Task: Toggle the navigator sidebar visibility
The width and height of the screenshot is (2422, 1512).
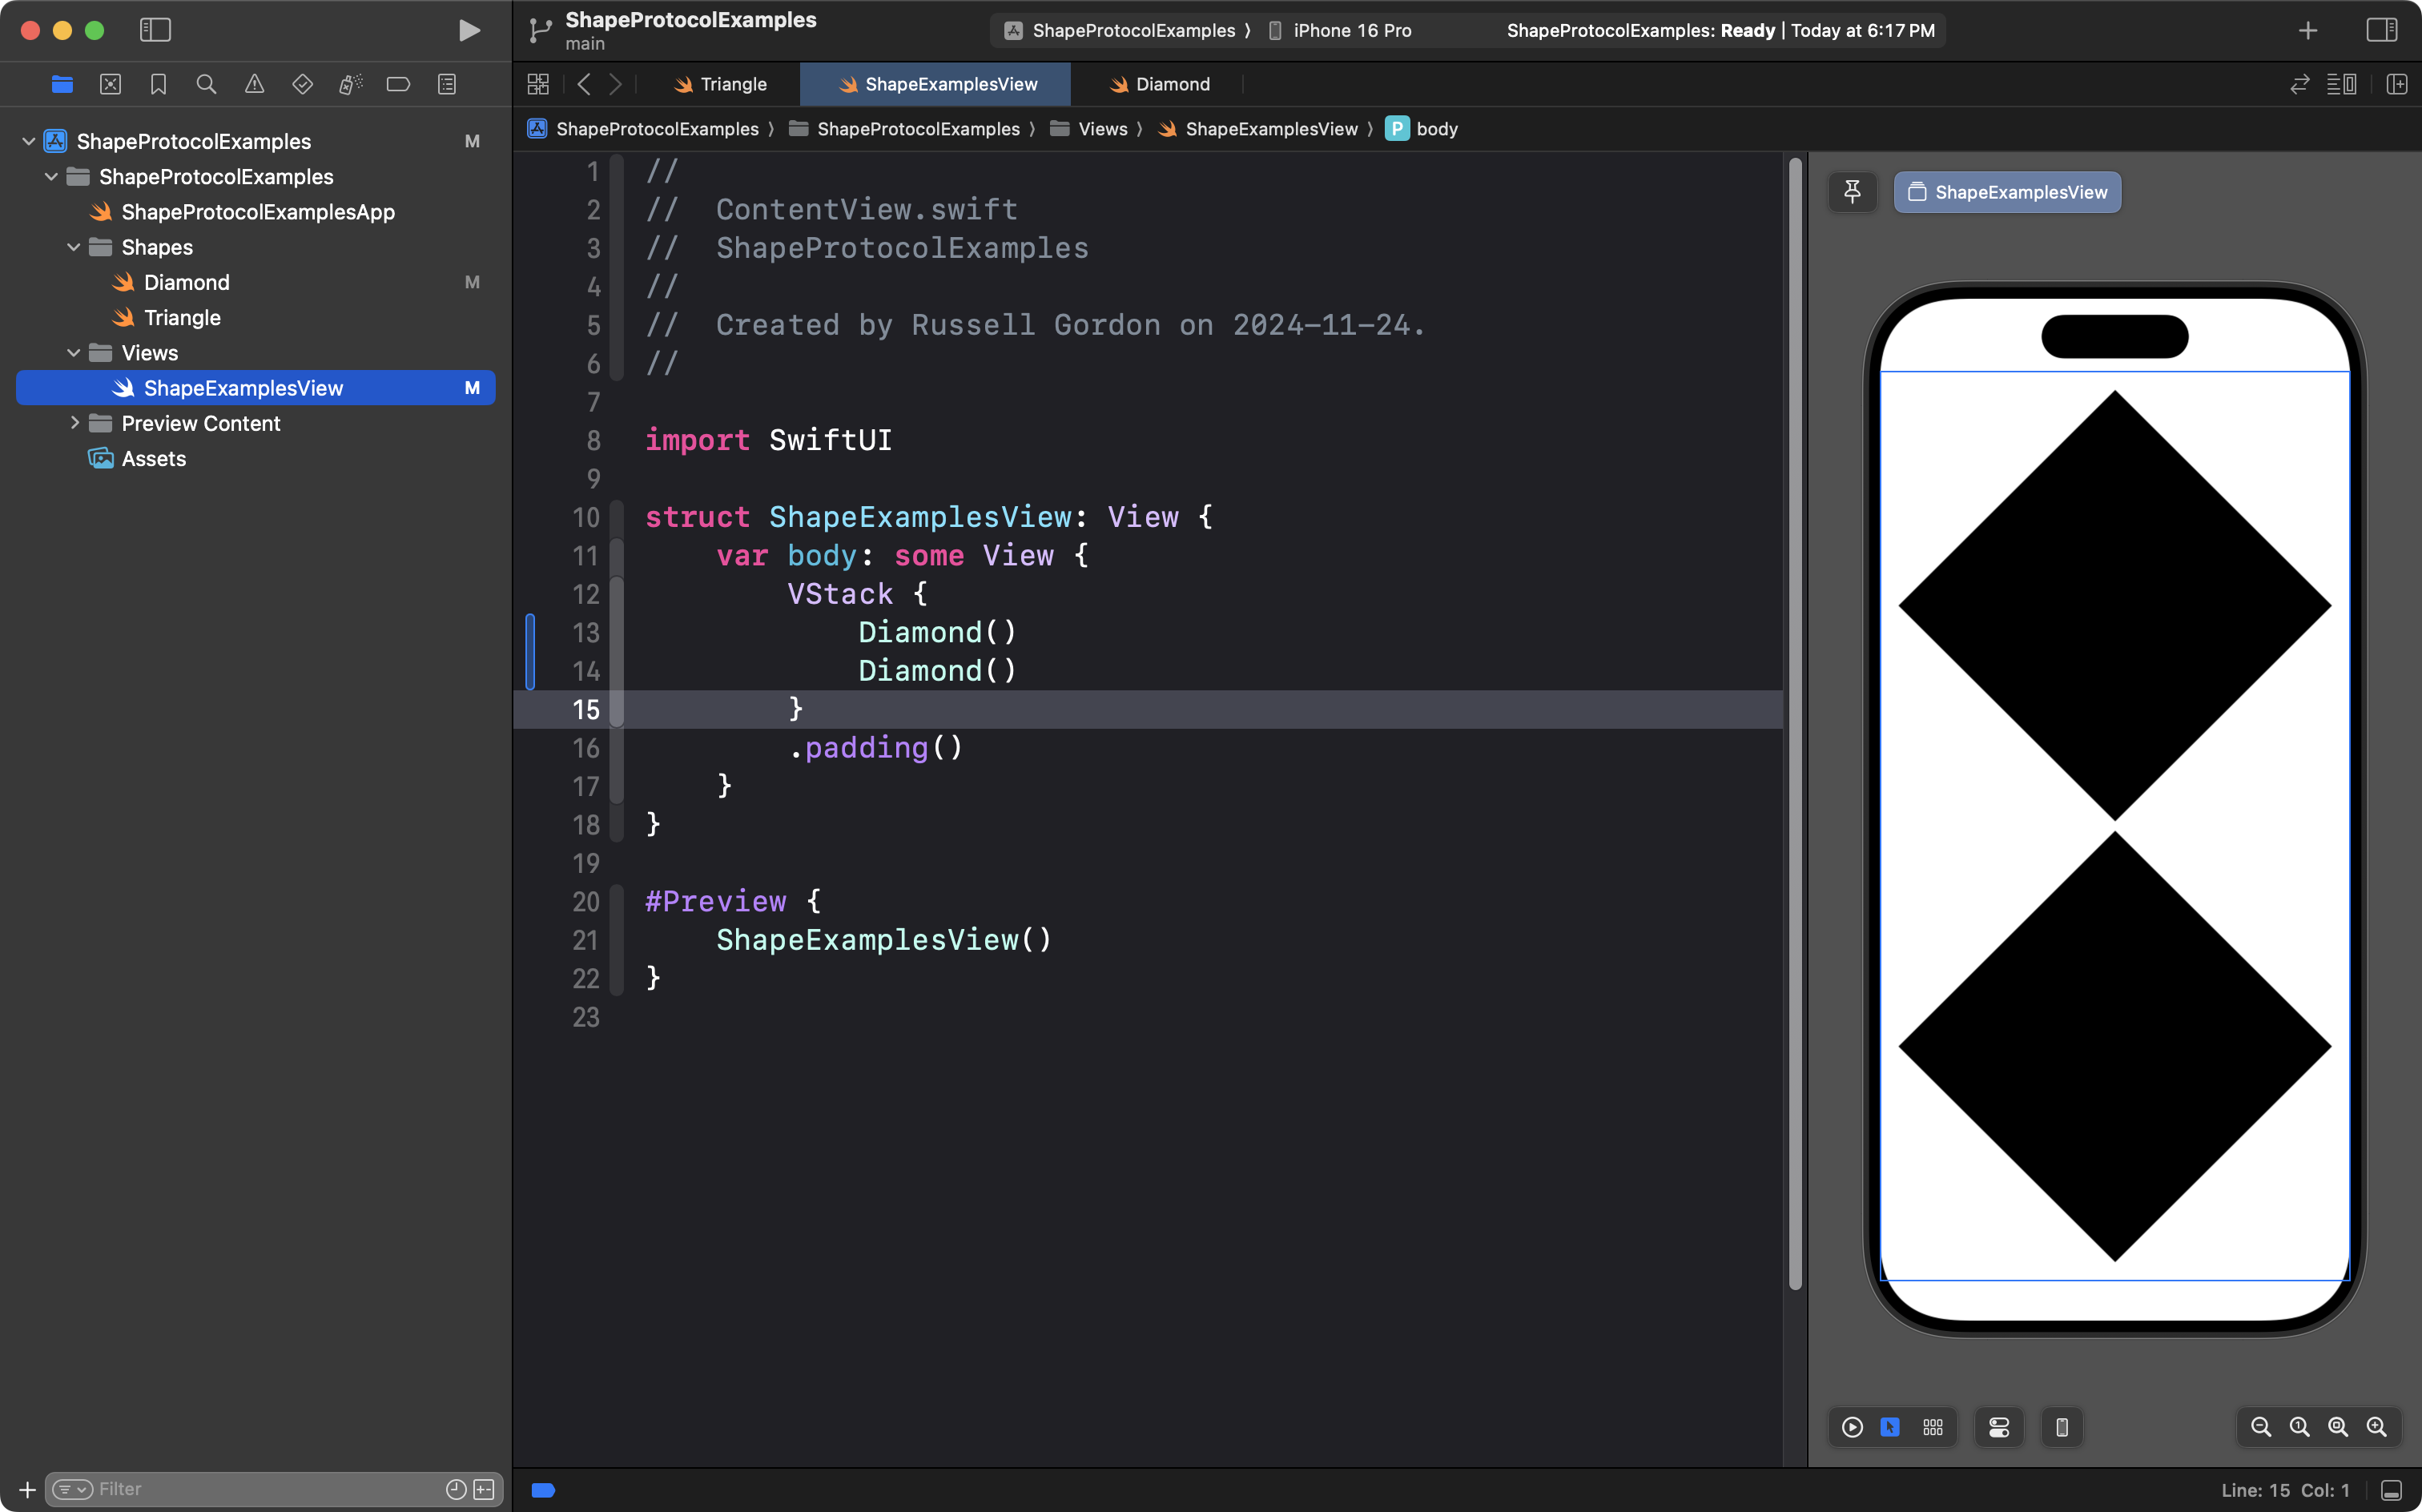Action: point(155,30)
